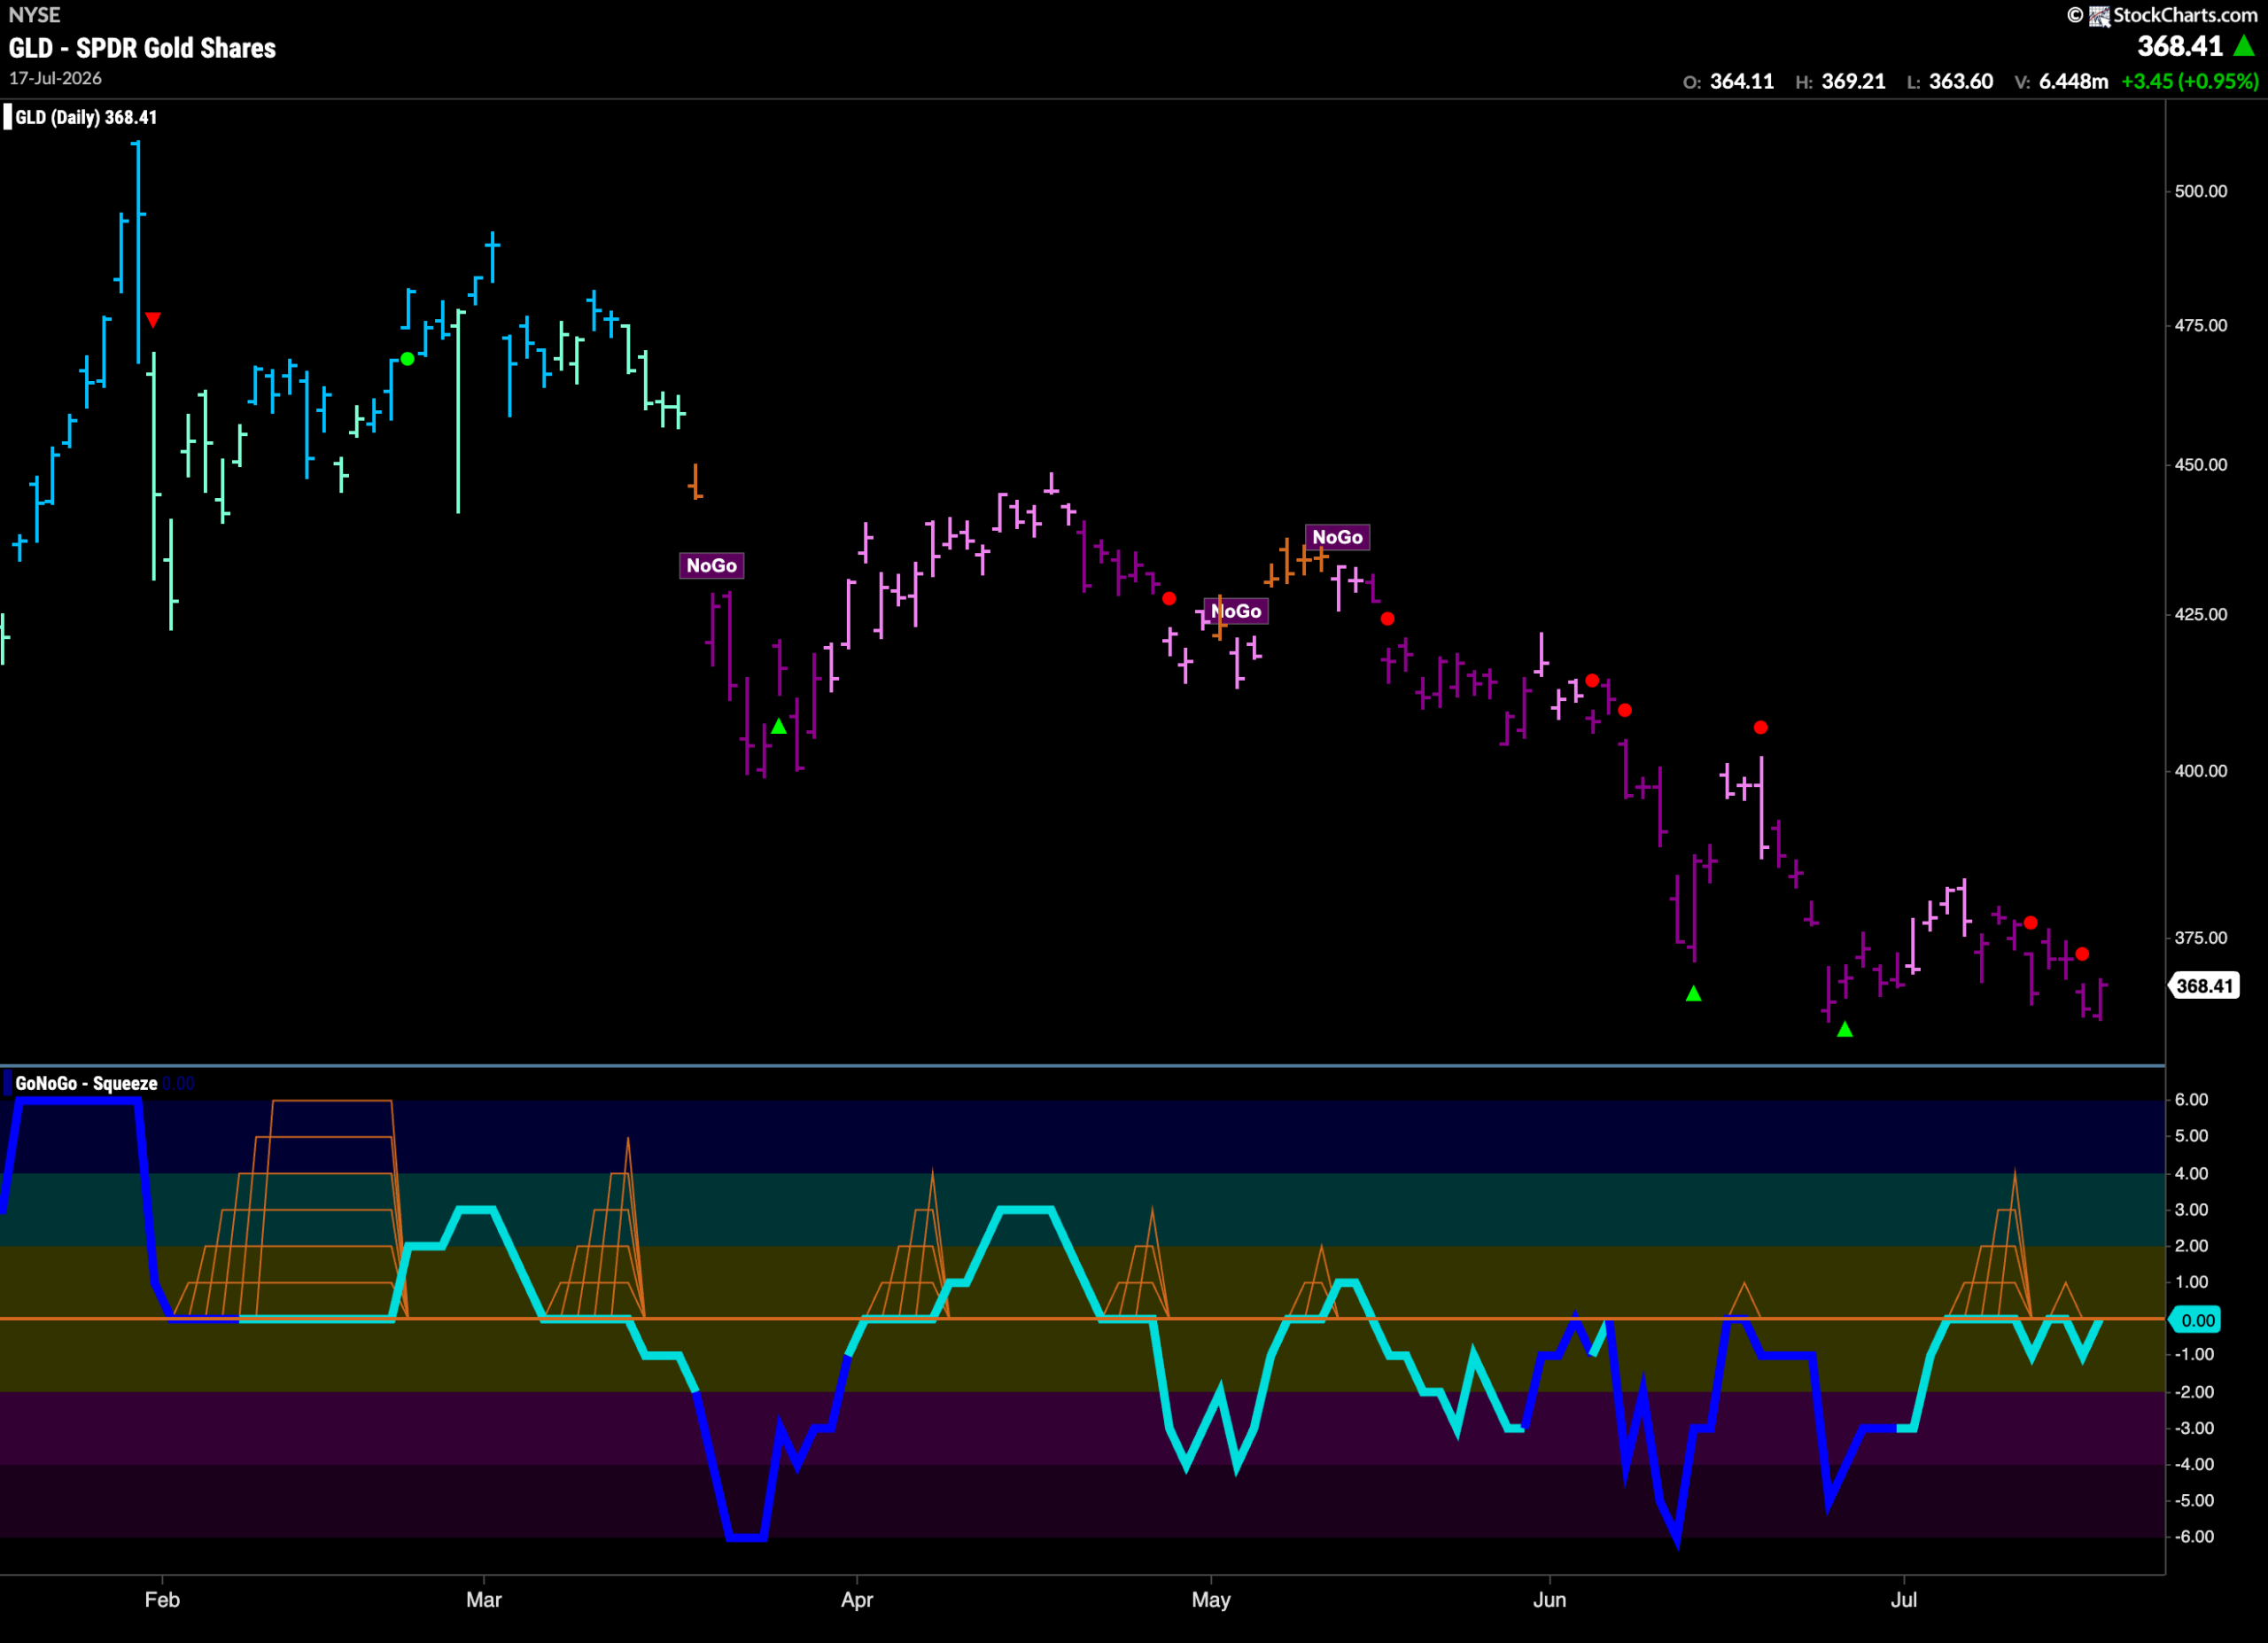
Task: Click the green dot marker in late February
Action: (x=407, y=359)
